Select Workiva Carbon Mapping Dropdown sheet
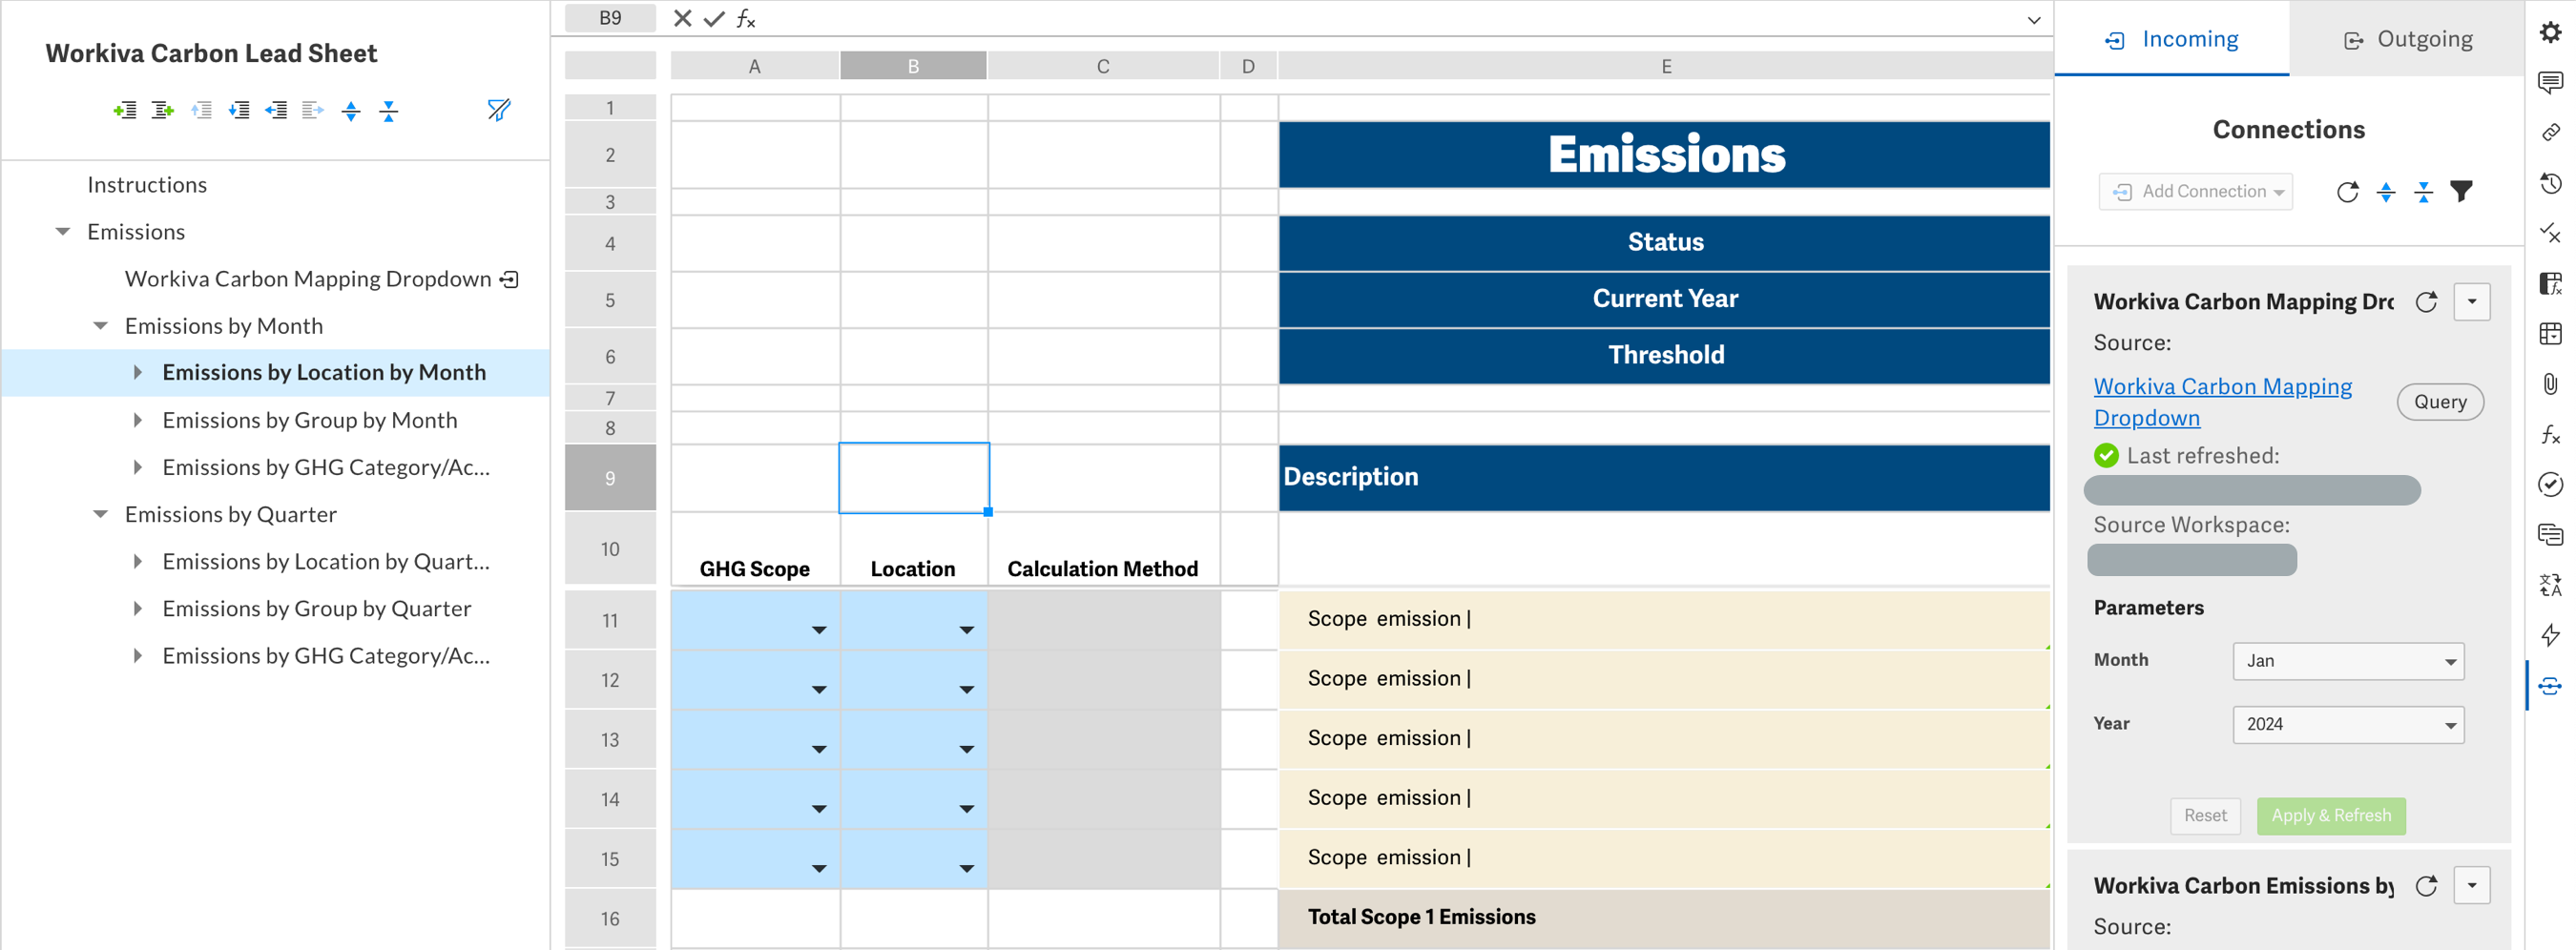This screenshot has height=950, width=2576. pos(308,279)
